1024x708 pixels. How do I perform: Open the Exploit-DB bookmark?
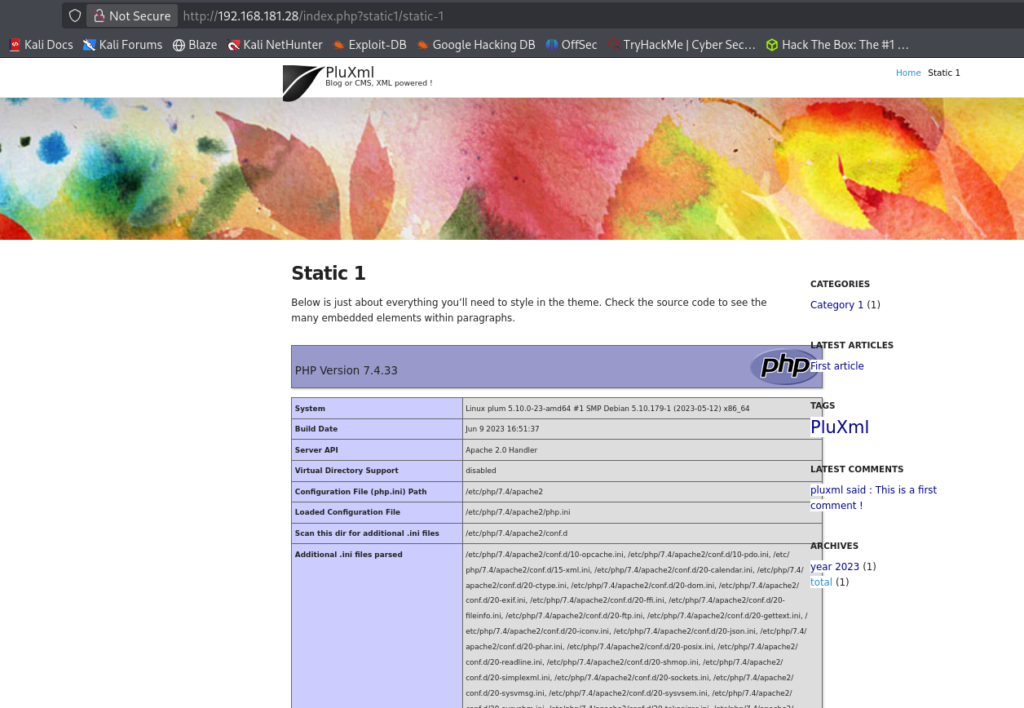click(x=370, y=45)
